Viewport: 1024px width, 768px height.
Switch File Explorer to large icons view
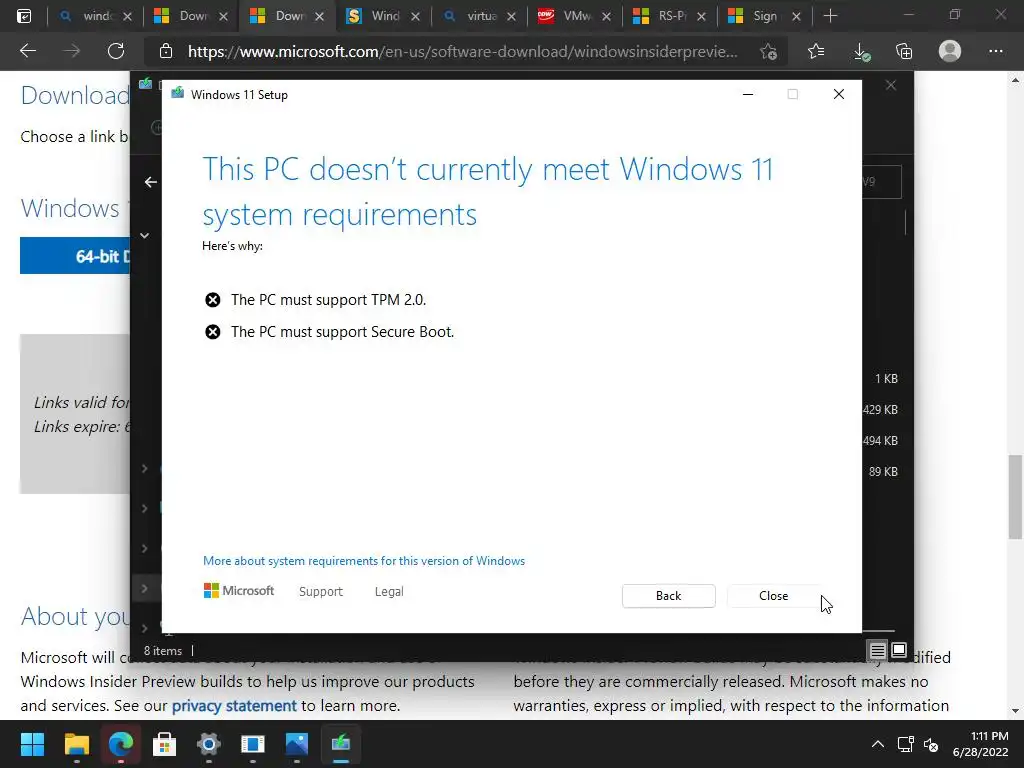pyautogui.click(x=899, y=650)
